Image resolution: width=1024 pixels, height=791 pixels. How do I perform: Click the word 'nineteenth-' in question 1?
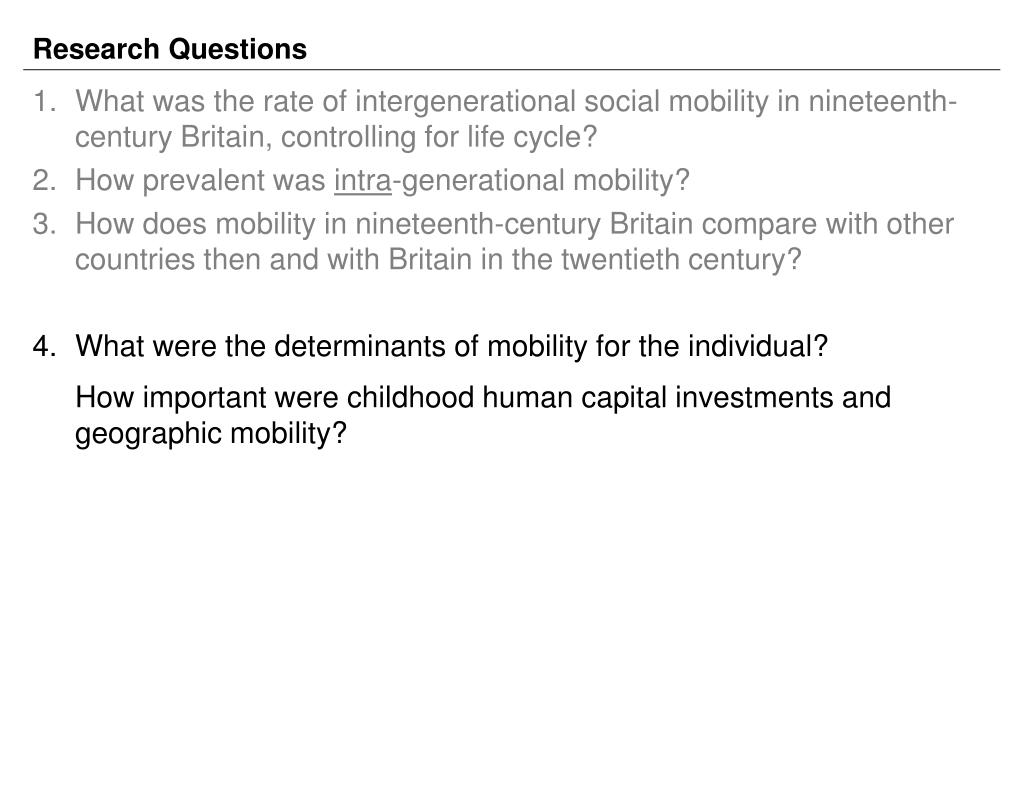pyautogui.click(x=883, y=102)
